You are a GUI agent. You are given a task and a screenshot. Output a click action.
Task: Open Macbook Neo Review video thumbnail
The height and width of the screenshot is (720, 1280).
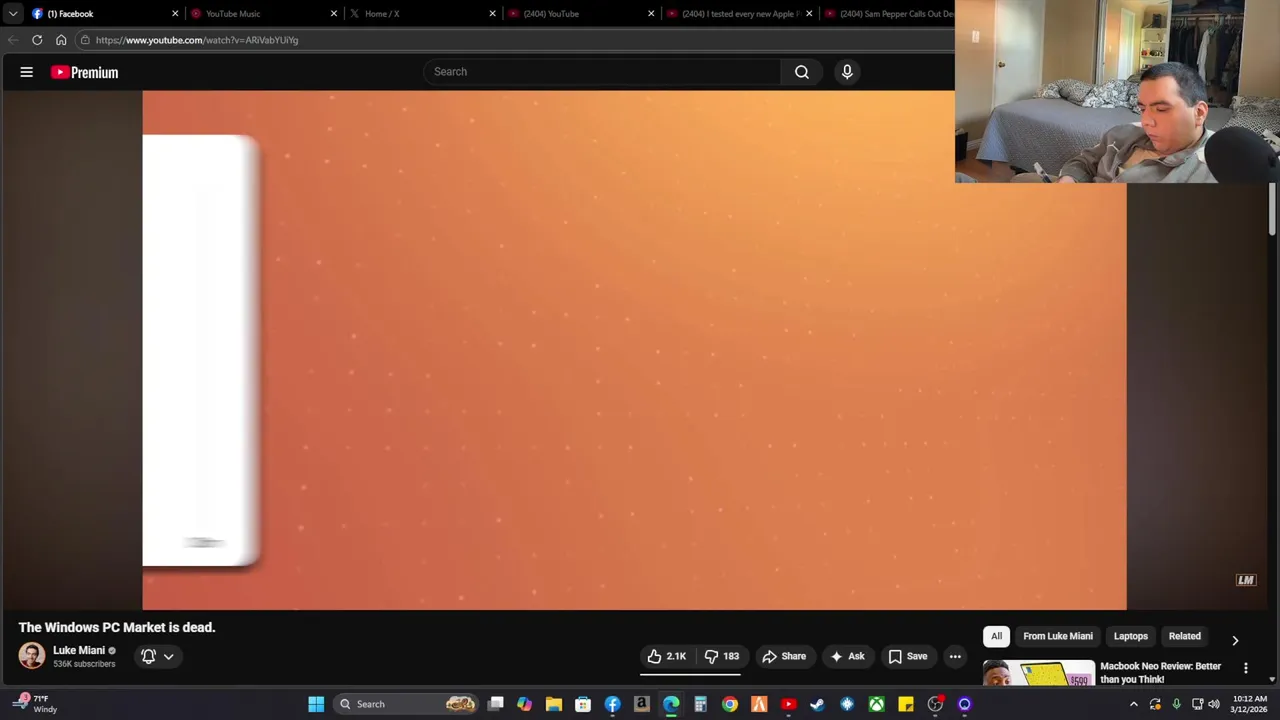[x=1039, y=673]
